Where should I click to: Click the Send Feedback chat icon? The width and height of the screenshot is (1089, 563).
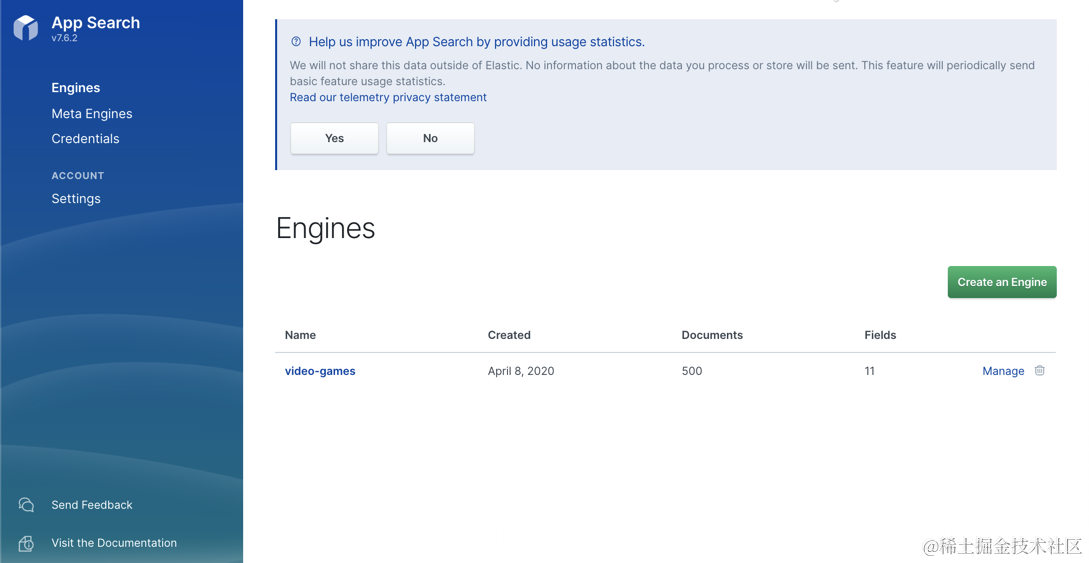[26, 505]
